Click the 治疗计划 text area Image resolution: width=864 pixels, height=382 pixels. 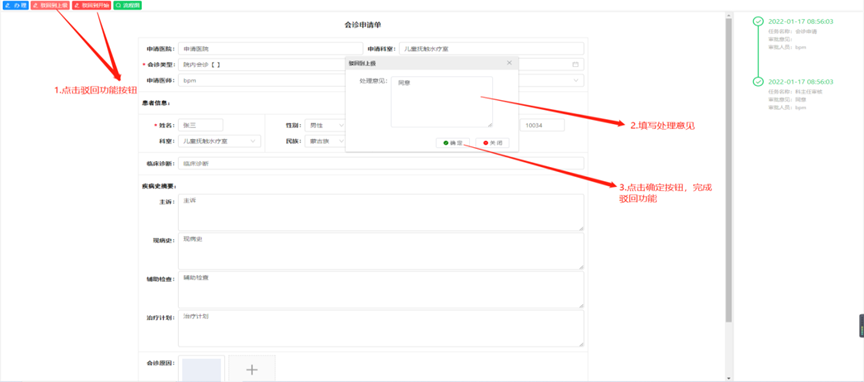point(381,329)
